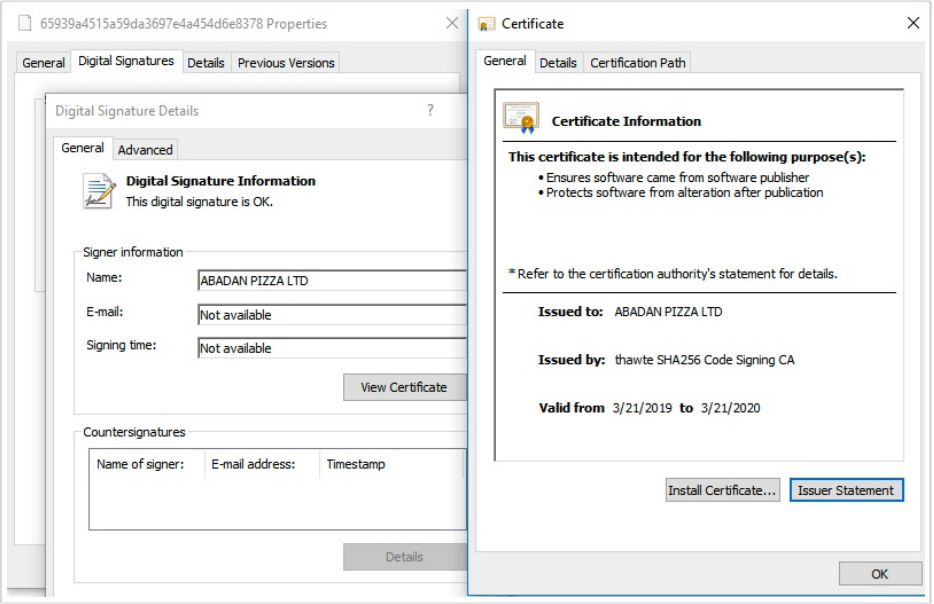
Task: Click the Certificate Information heading
Action: (x=626, y=122)
